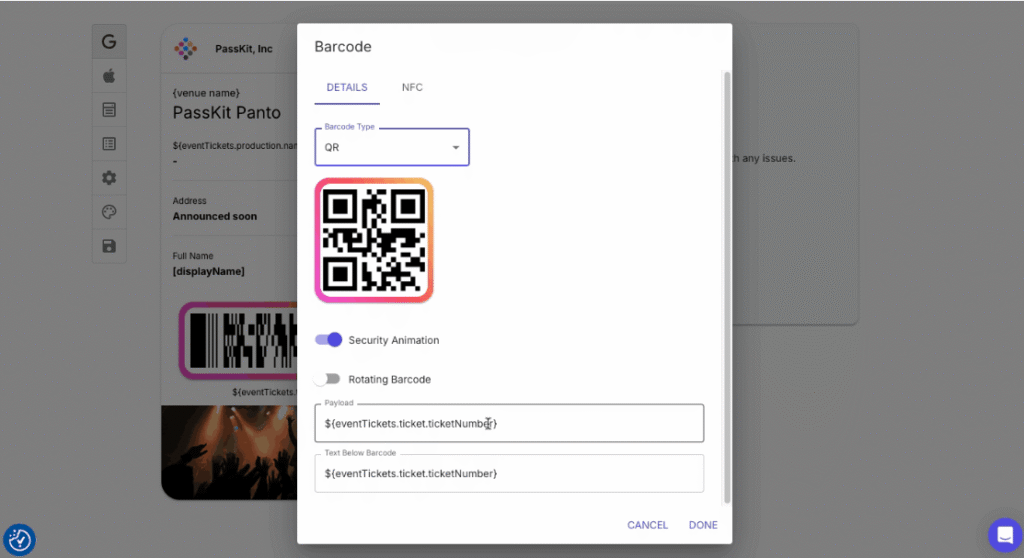The width and height of the screenshot is (1024, 558).
Task: Click the layout icon directly below the Apple icon
Action: [x=109, y=110]
